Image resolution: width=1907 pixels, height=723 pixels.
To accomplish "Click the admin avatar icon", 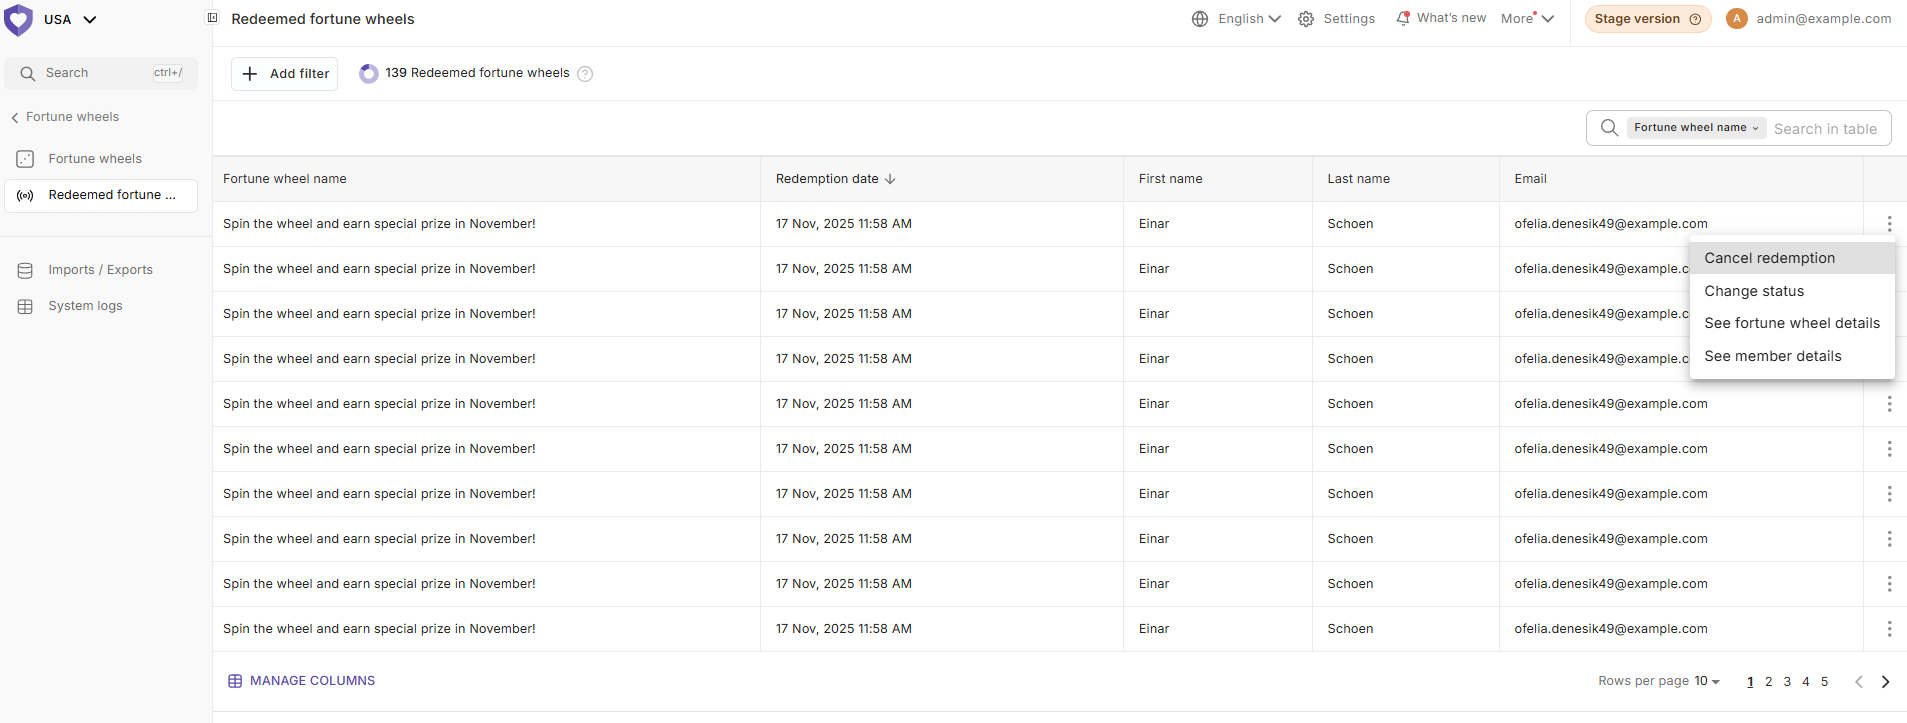I will pyautogui.click(x=1737, y=19).
